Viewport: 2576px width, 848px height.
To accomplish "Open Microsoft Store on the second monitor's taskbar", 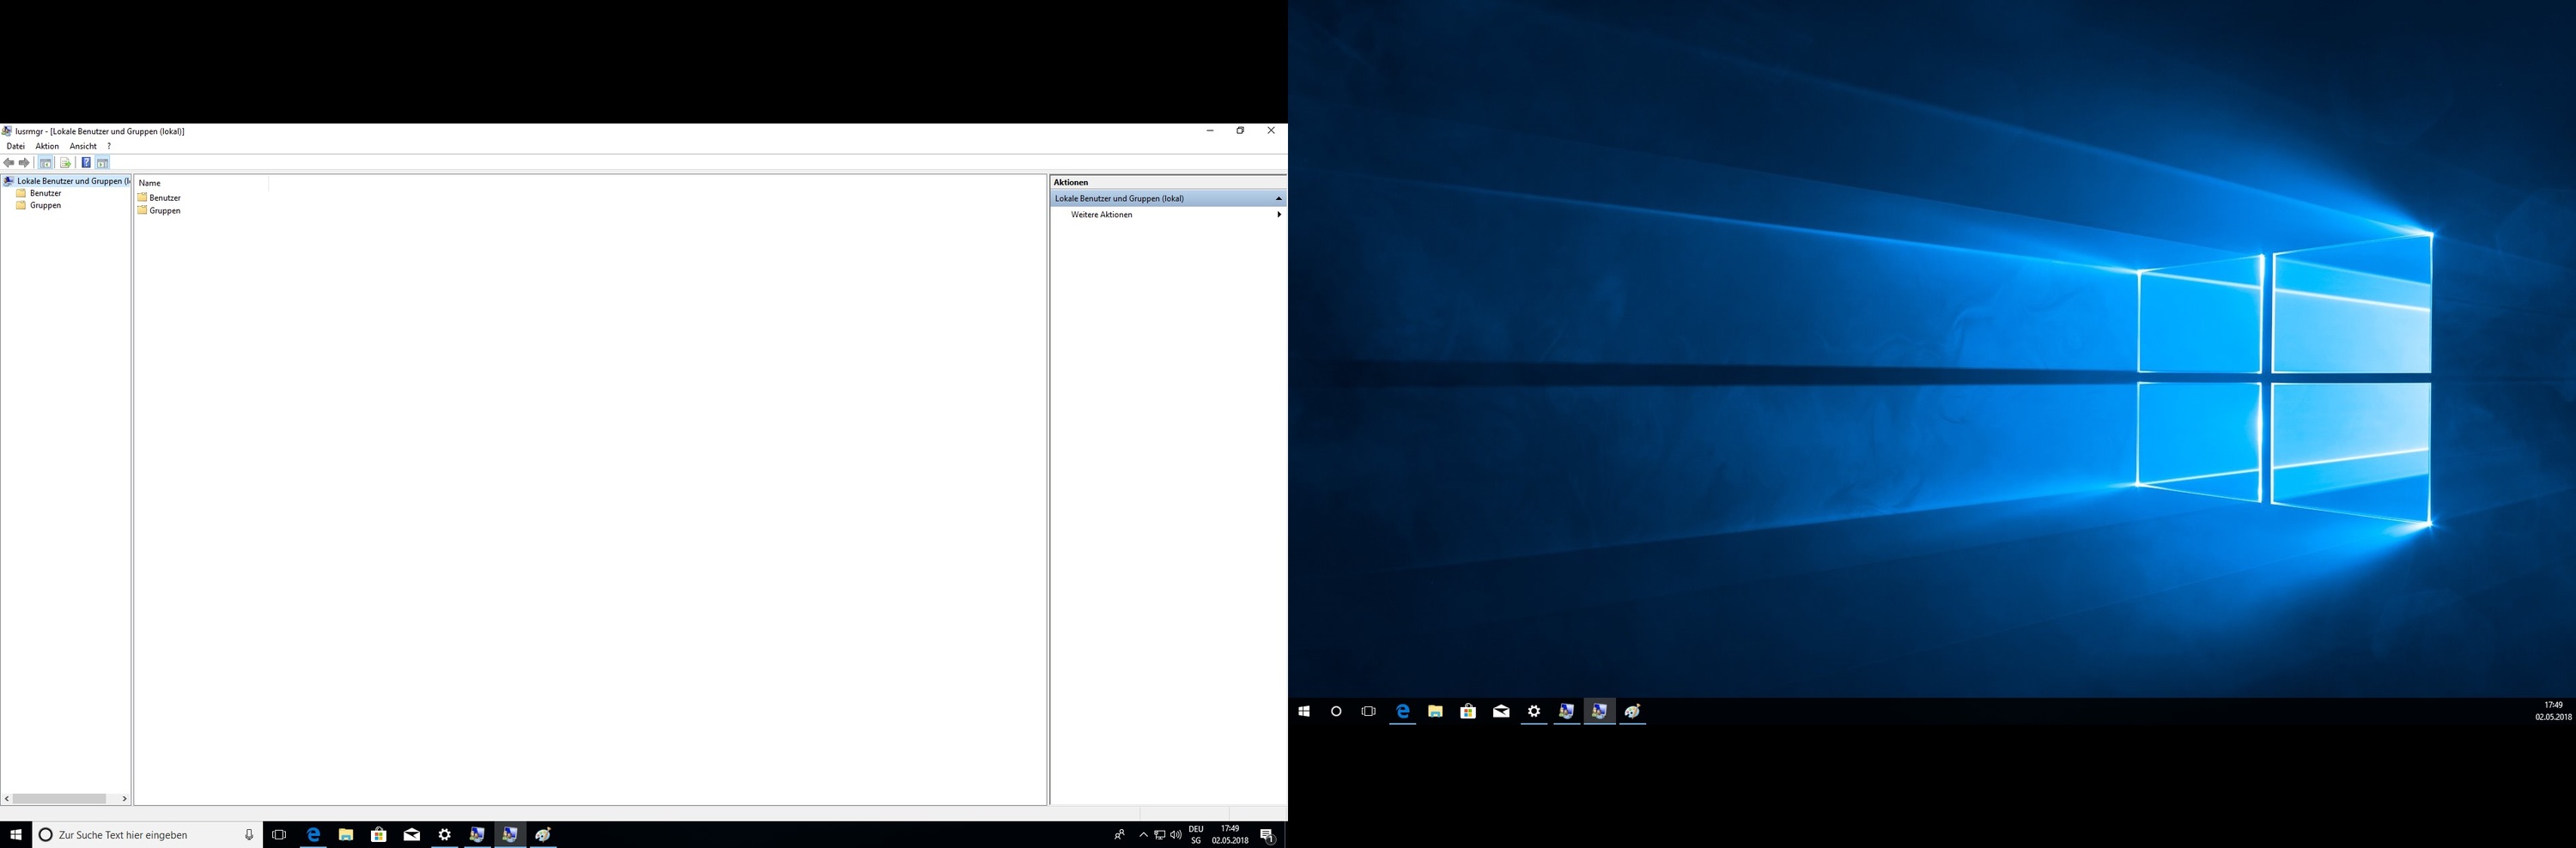I will pyautogui.click(x=1468, y=711).
